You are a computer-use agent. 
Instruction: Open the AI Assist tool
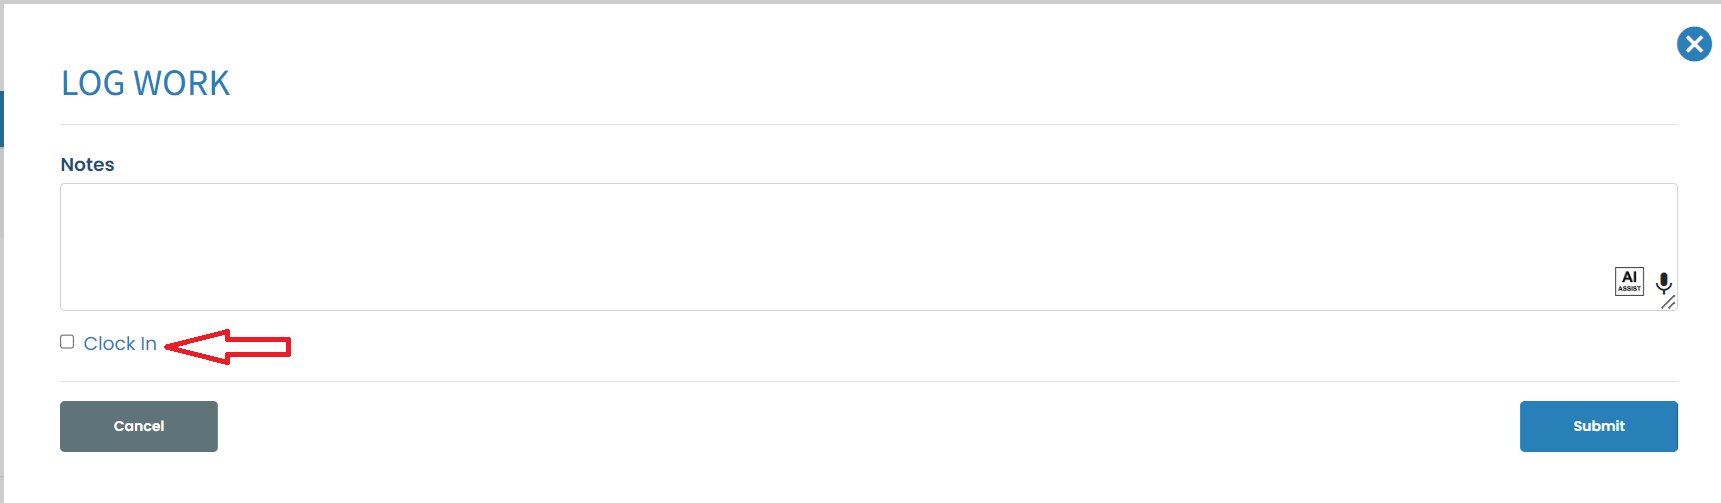pos(1629,281)
